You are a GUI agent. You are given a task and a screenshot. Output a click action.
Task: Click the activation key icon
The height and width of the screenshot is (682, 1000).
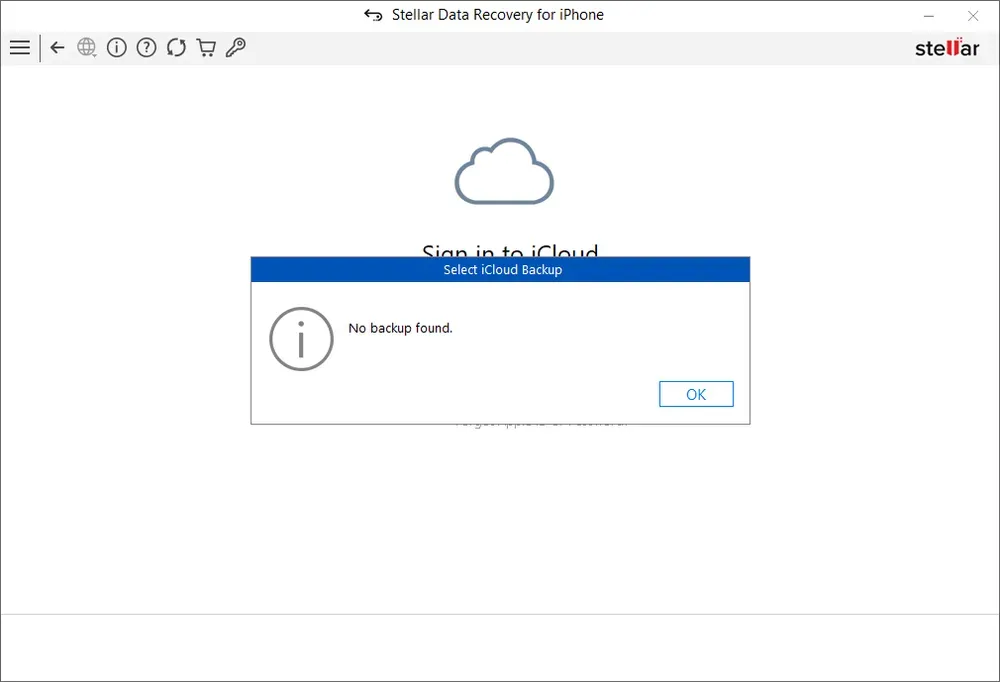[x=236, y=47]
